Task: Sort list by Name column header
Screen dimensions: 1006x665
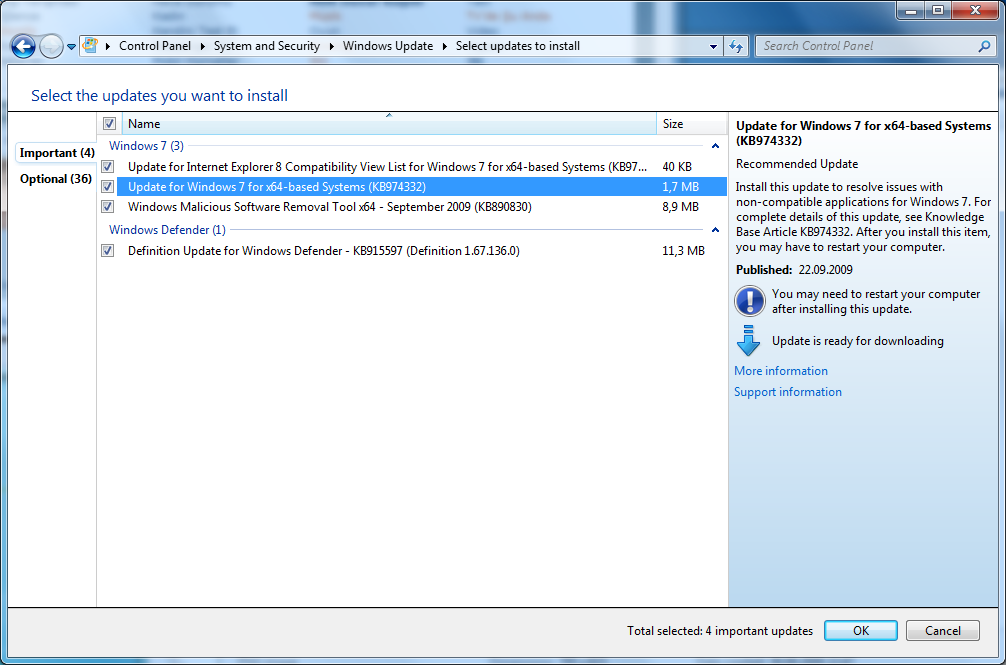Action: (x=388, y=124)
